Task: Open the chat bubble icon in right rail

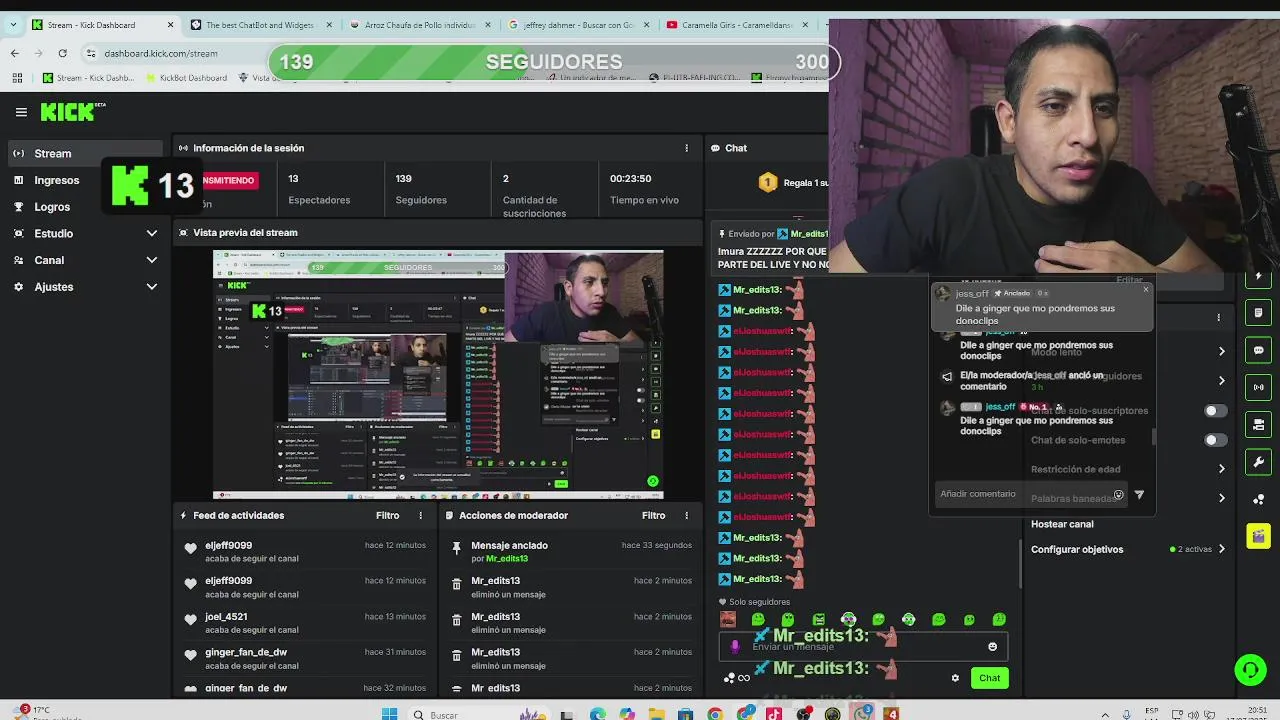Action: 1258,350
